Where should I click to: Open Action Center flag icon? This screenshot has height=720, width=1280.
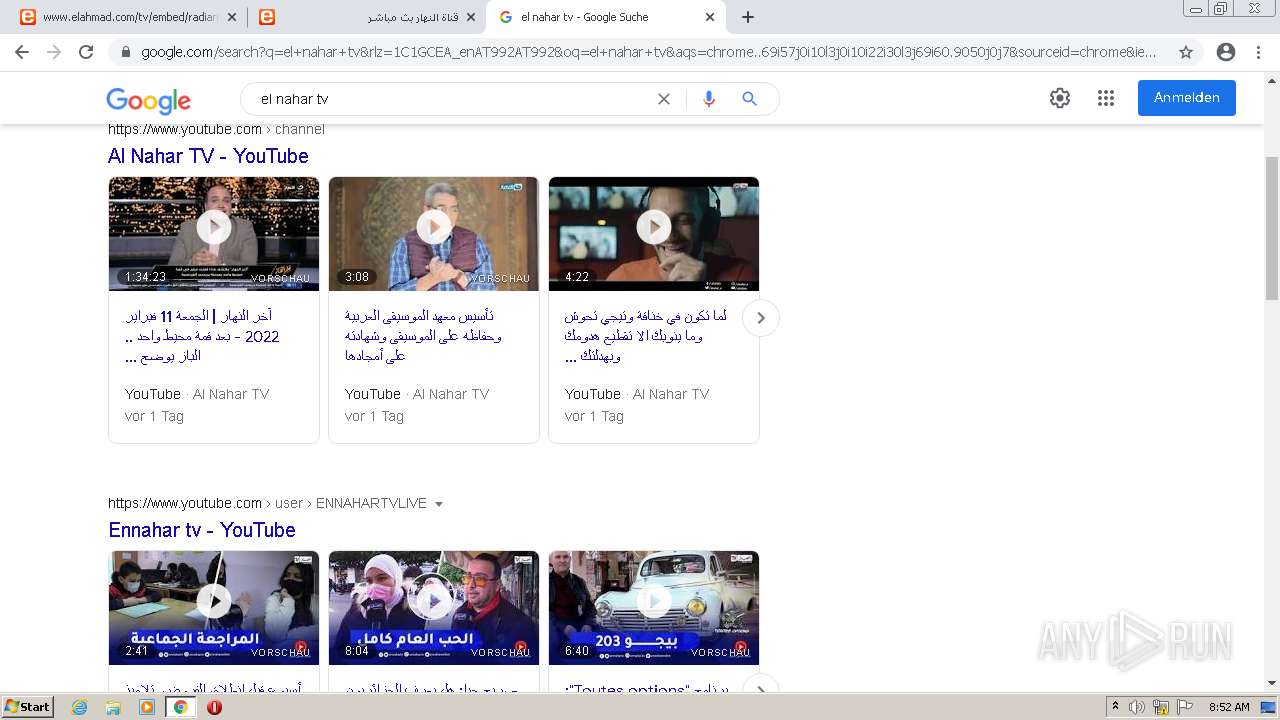click(x=1184, y=707)
